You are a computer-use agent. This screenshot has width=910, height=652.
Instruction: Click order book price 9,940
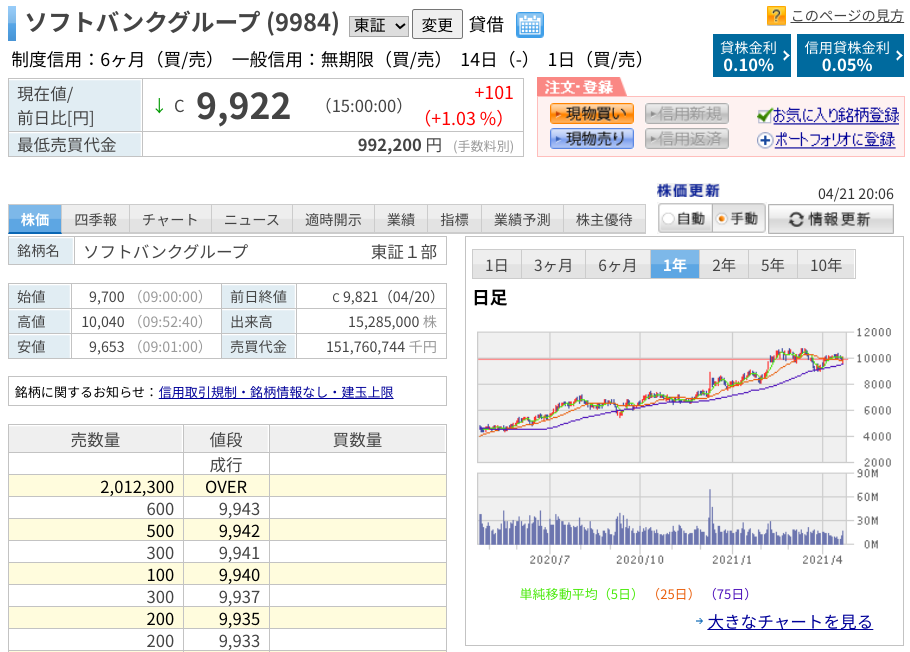point(239,575)
